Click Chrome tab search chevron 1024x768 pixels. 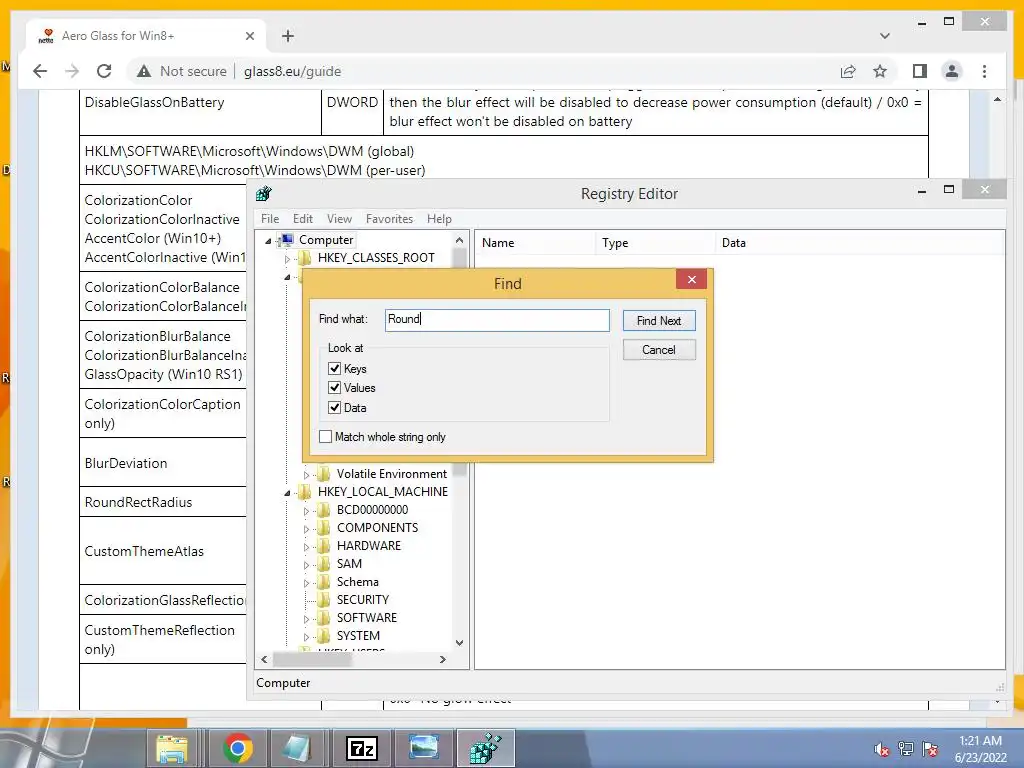[x=885, y=36]
